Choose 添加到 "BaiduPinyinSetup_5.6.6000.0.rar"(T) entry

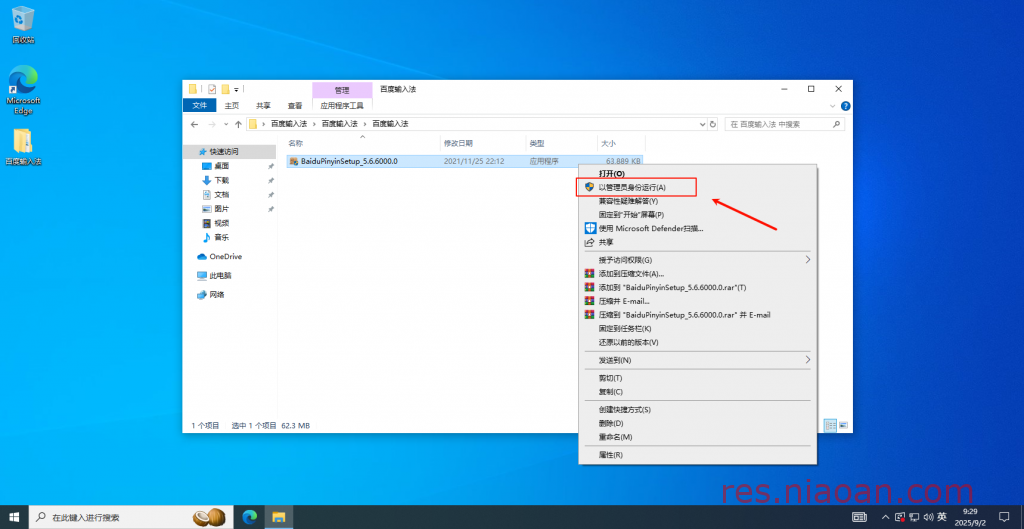tap(697, 287)
